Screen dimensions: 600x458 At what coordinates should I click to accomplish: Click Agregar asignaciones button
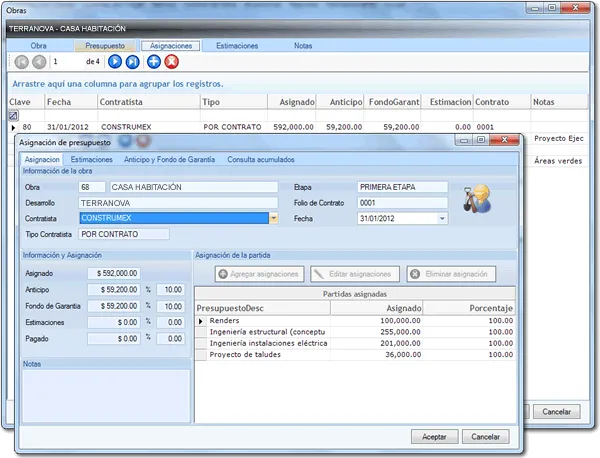pyautogui.click(x=259, y=274)
